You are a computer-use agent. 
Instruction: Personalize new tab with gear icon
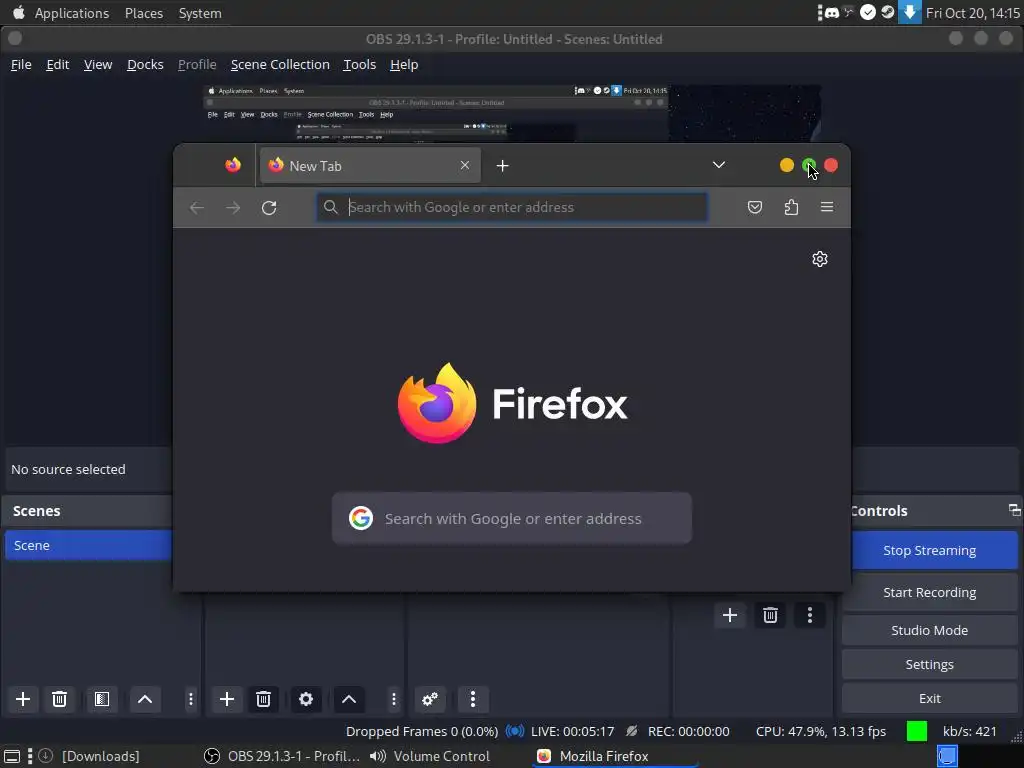pyautogui.click(x=820, y=259)
